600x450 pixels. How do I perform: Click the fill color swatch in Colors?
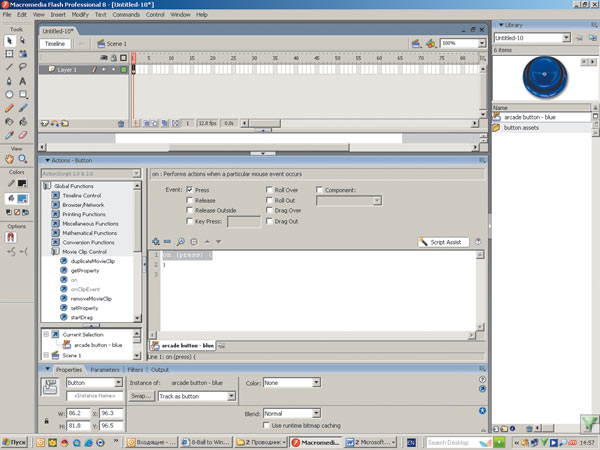21,198
